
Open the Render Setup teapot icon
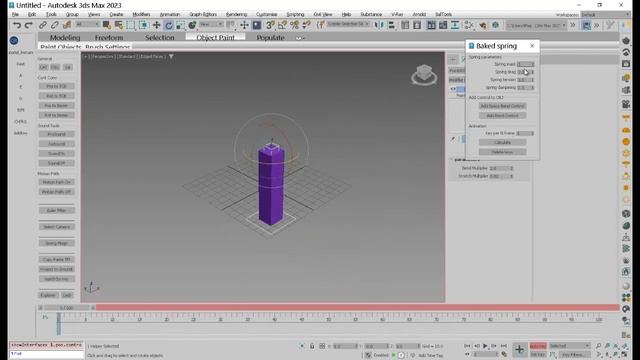point(483,25)
